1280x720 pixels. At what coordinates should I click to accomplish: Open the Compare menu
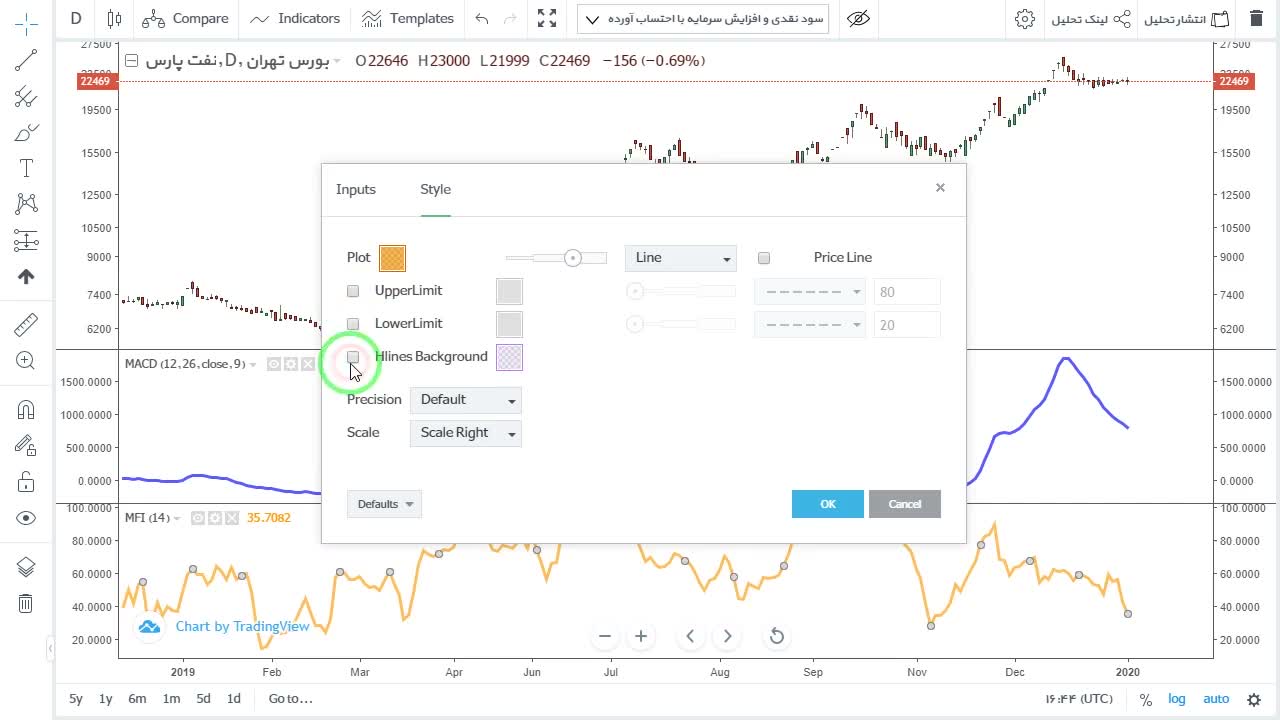(x=186, y=19)
